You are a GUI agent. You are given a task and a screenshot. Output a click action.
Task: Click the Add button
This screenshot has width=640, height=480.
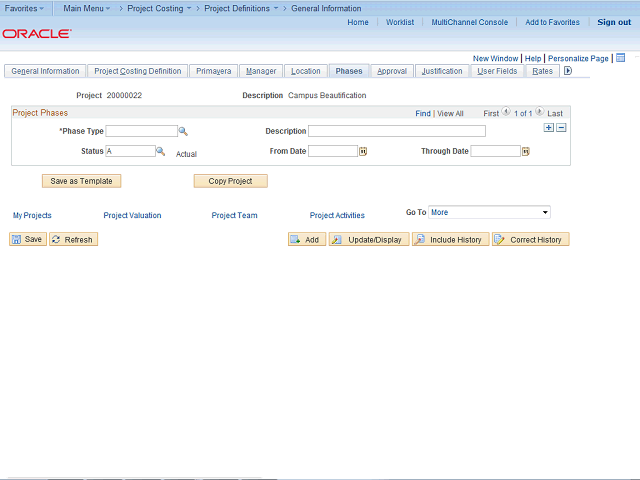307,239
